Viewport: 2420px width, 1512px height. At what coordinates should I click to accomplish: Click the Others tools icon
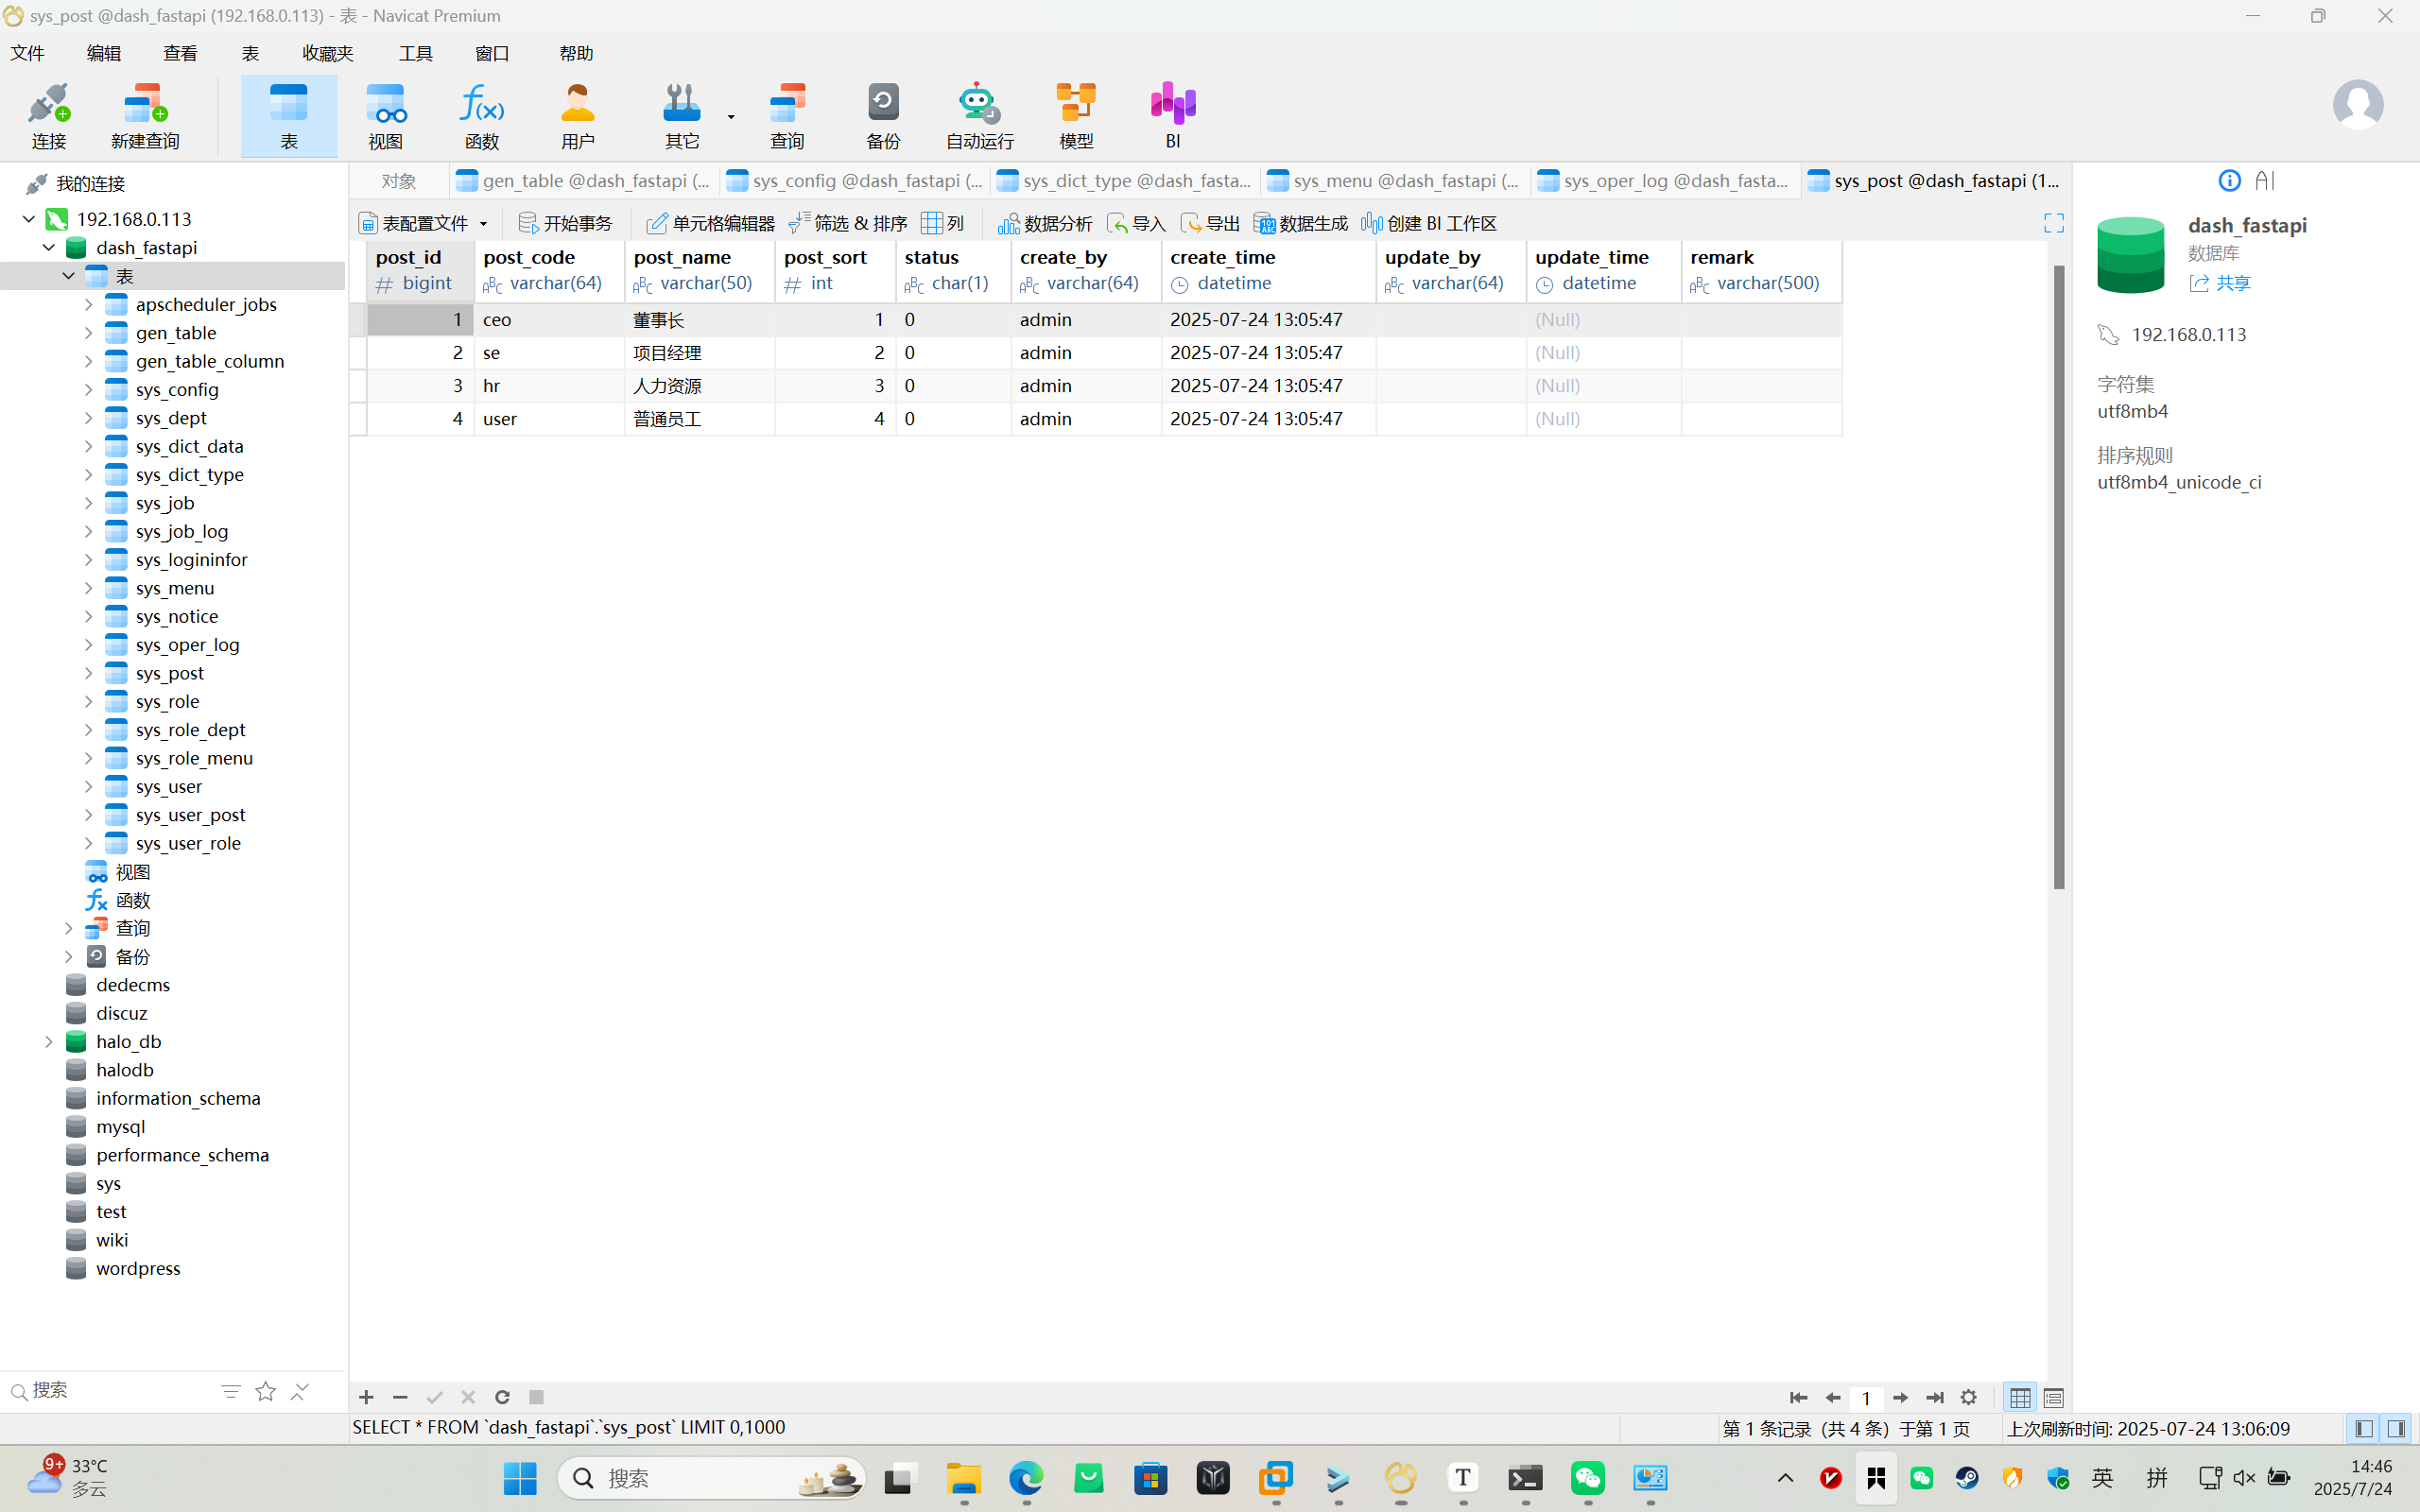pyautogui.click(x=682, y=116)
